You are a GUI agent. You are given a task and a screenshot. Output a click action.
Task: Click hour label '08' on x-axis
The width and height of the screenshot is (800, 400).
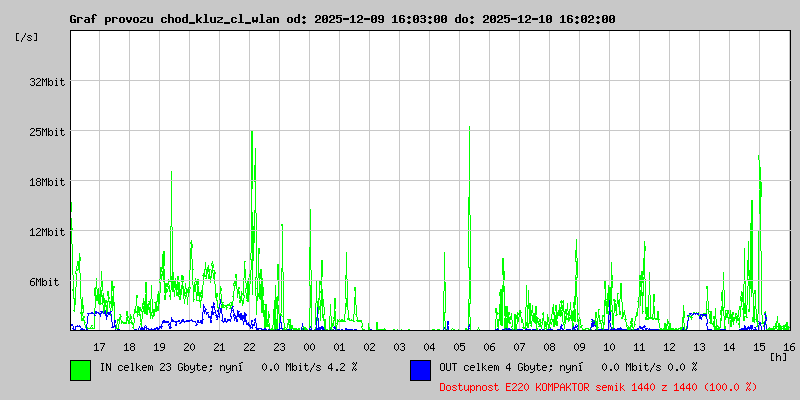549,347
